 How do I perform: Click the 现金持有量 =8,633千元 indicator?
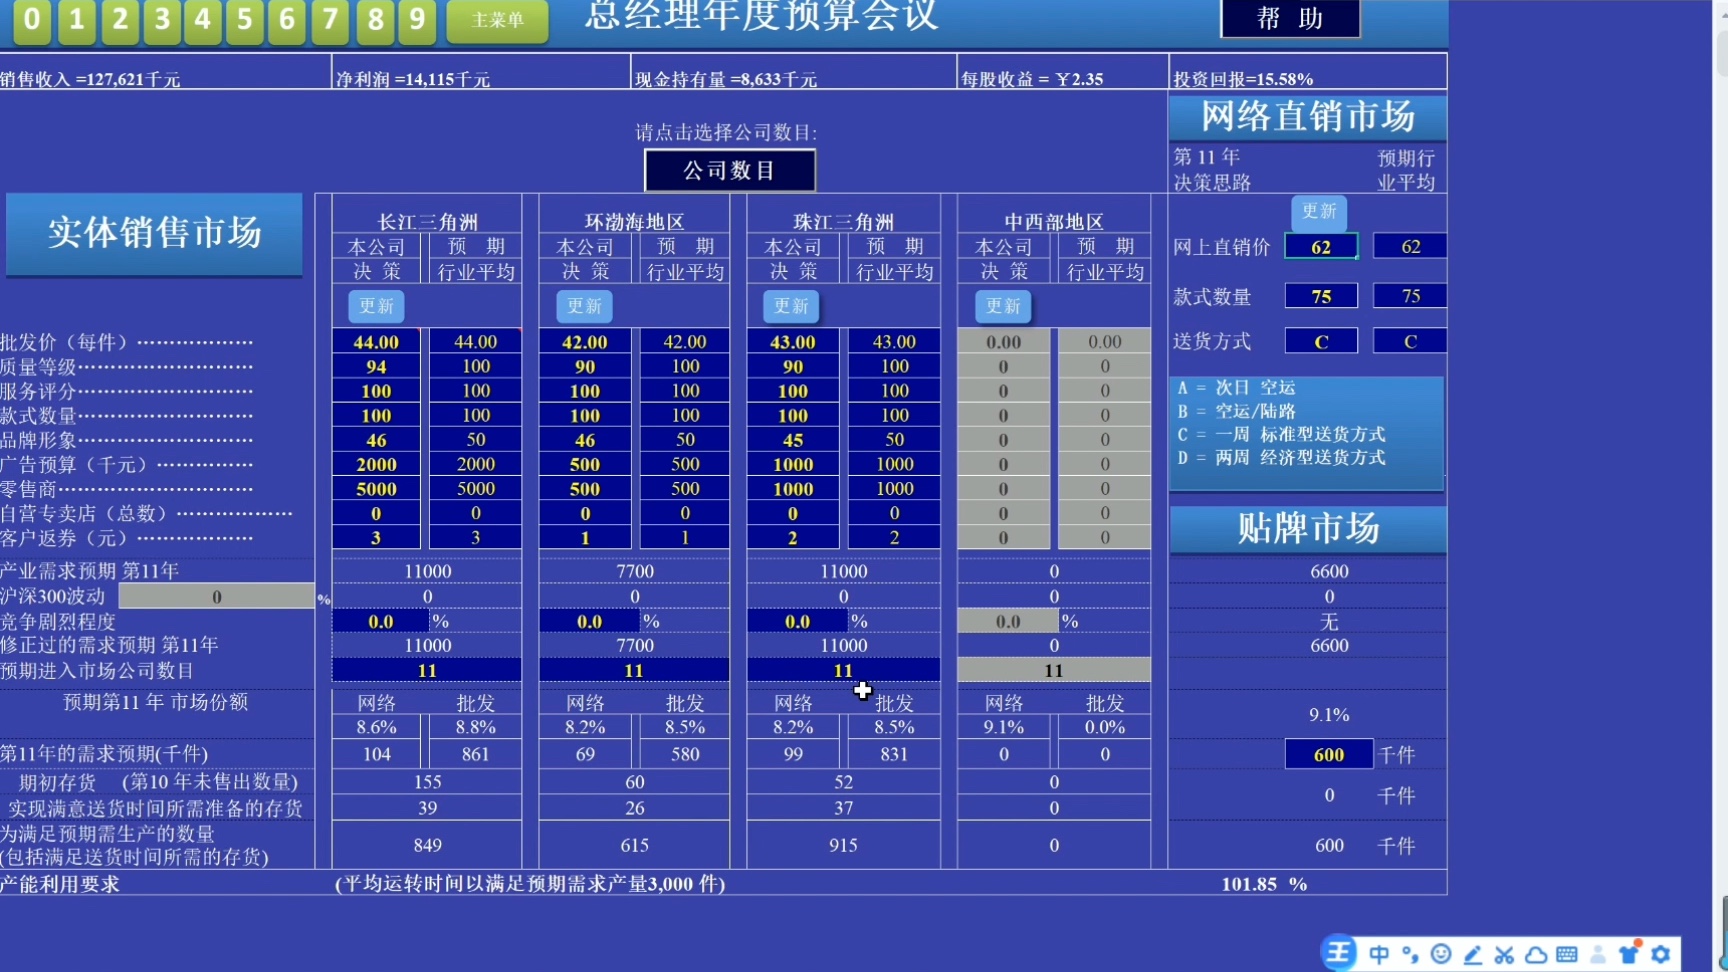[x=726, y=79]
